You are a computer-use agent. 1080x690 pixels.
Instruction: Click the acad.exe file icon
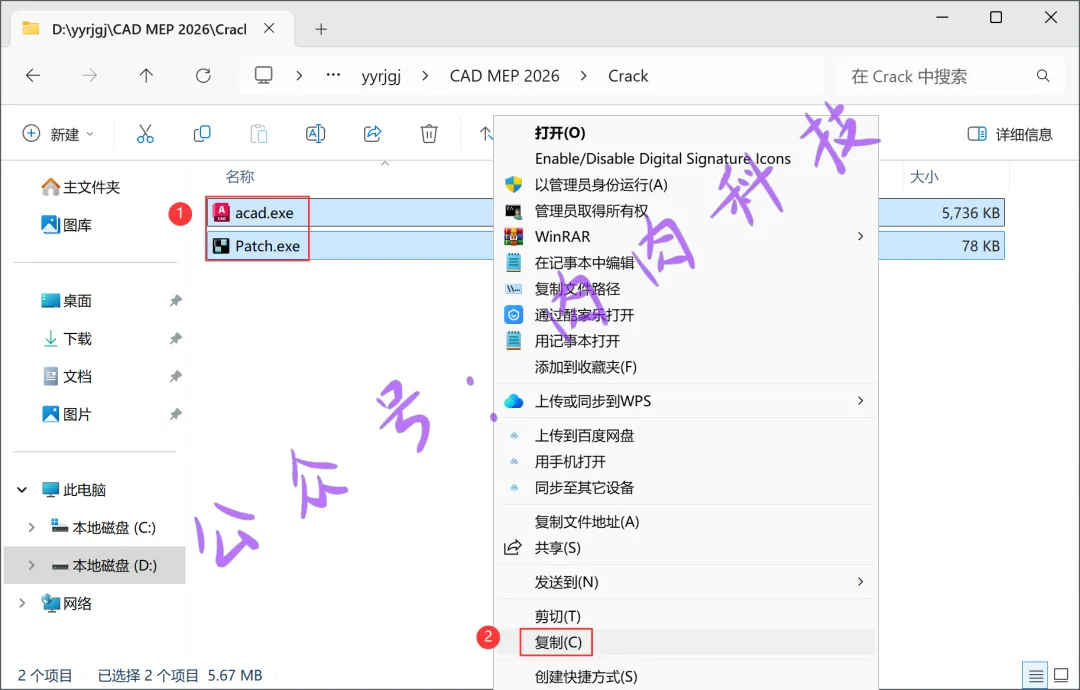[220, 213]
